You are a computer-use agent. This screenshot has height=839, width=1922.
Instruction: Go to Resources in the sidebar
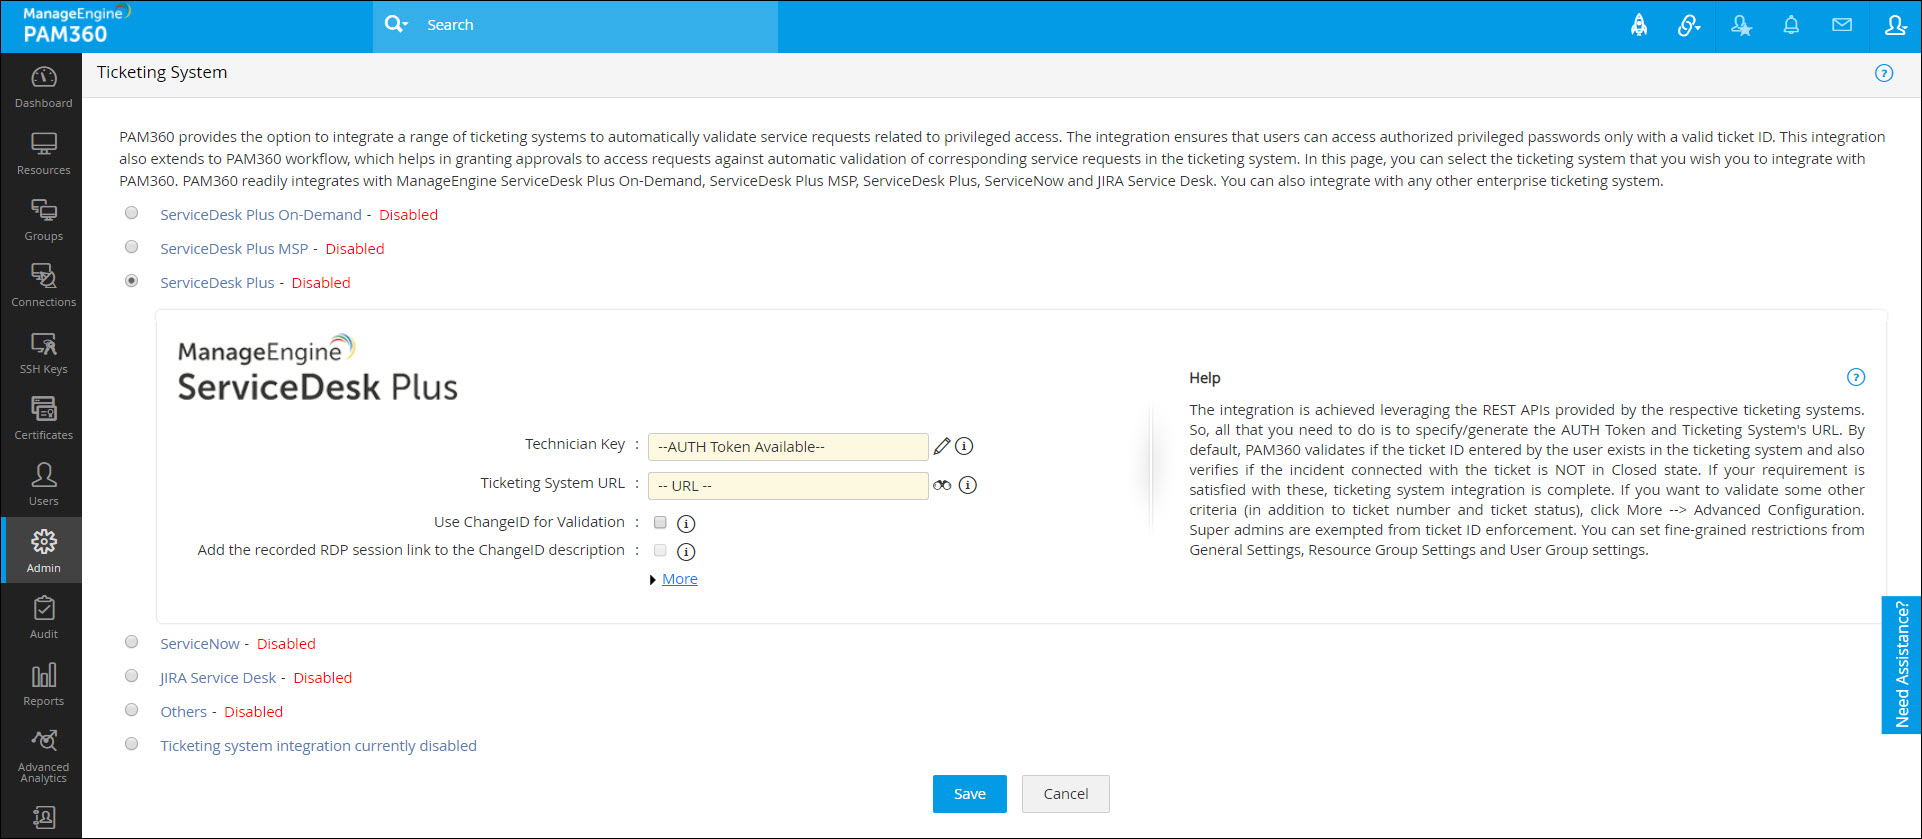(x=43, y=153)
